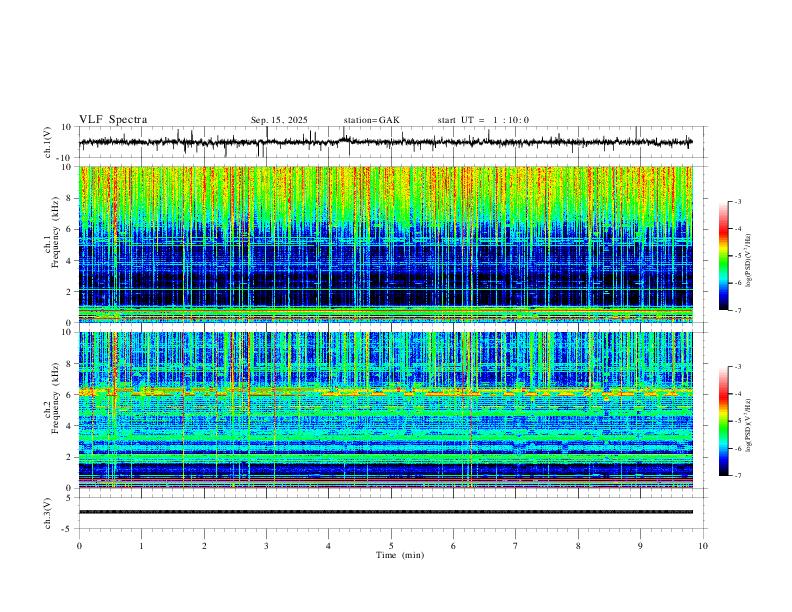This screenshot has width=792, height=612.
Task: Click the '0' tick label on the time axis
Action: point(79,546)
